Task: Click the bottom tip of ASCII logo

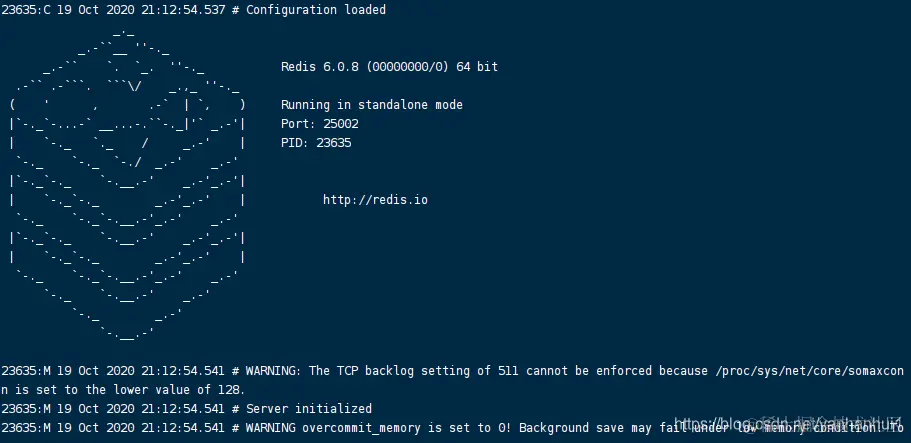Action: click(127, 334)
